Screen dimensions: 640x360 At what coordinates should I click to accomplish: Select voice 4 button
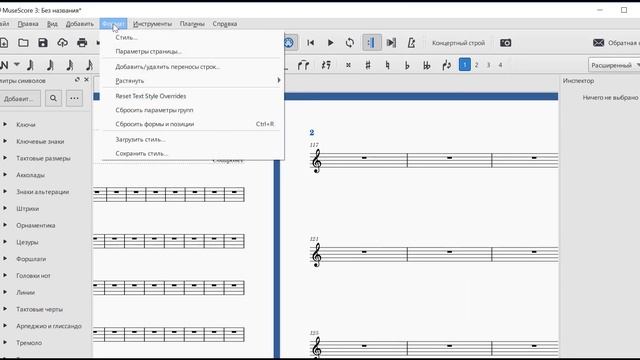pos(500,65)
